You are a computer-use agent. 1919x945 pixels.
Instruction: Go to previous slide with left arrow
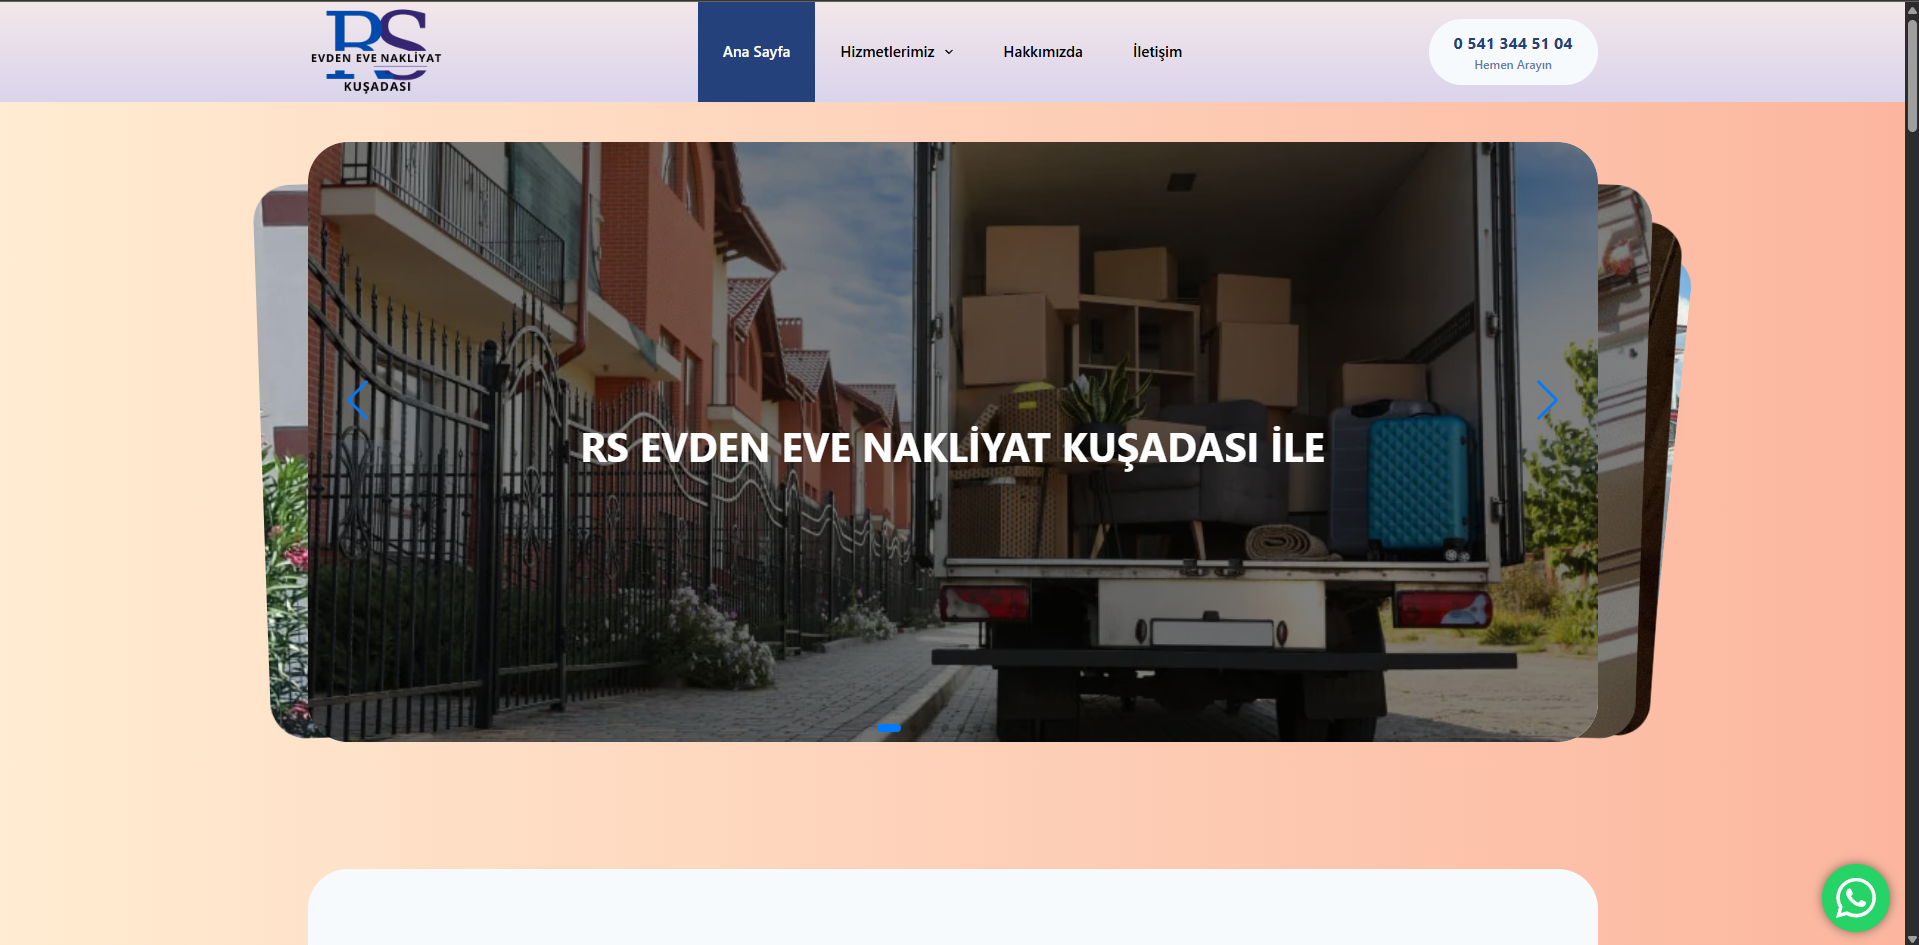click(x=358, y=400)
